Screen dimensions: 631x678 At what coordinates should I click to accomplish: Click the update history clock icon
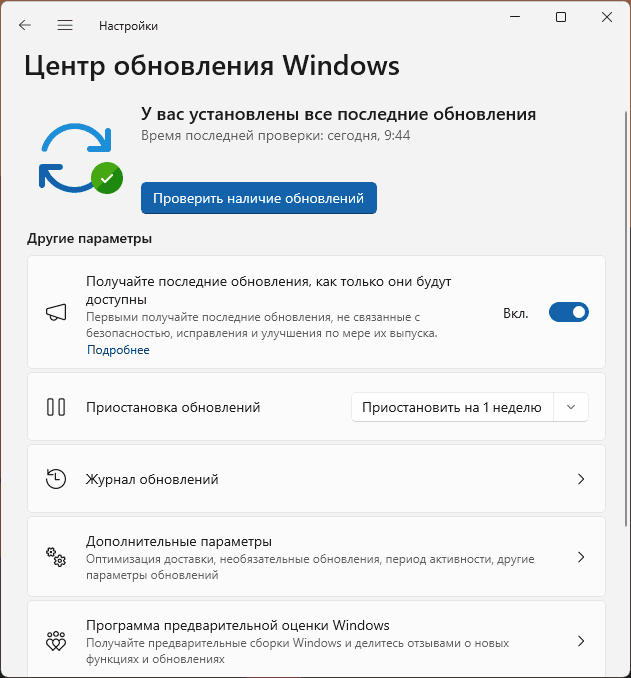click(56, 479)
